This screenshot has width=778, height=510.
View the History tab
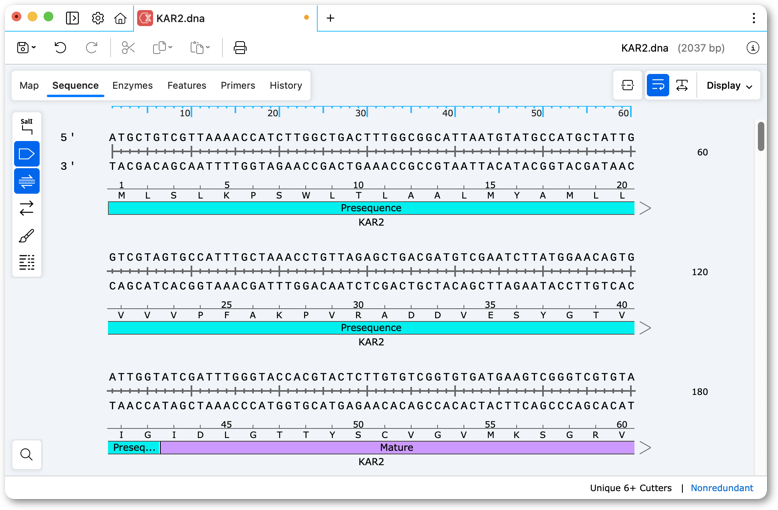pyautogui.click(x=286, y=85)
